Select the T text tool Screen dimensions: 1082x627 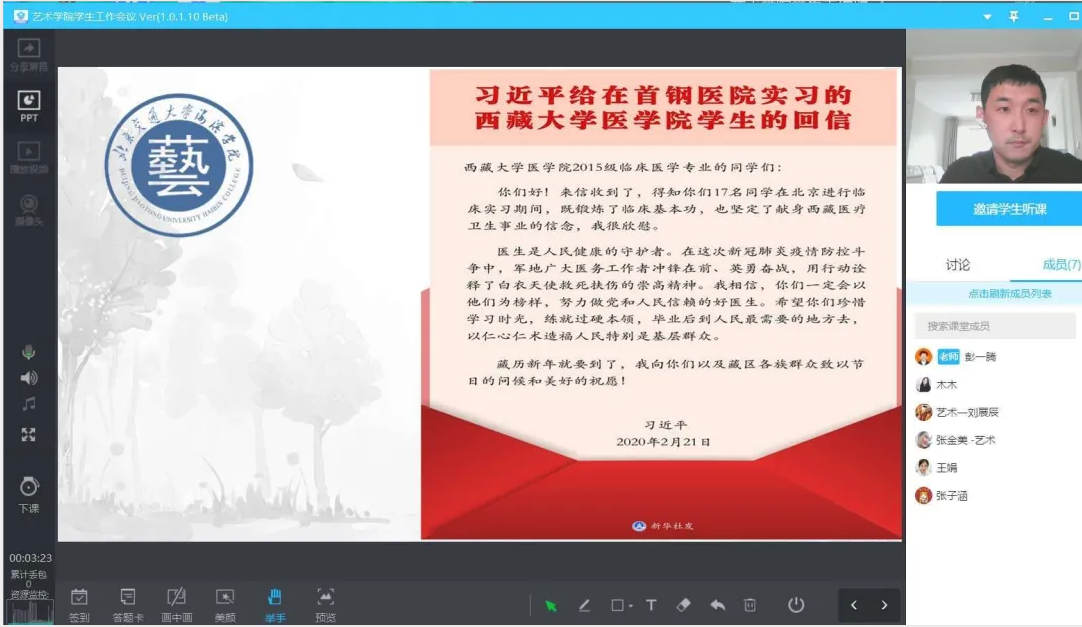(x=651, y=605)
